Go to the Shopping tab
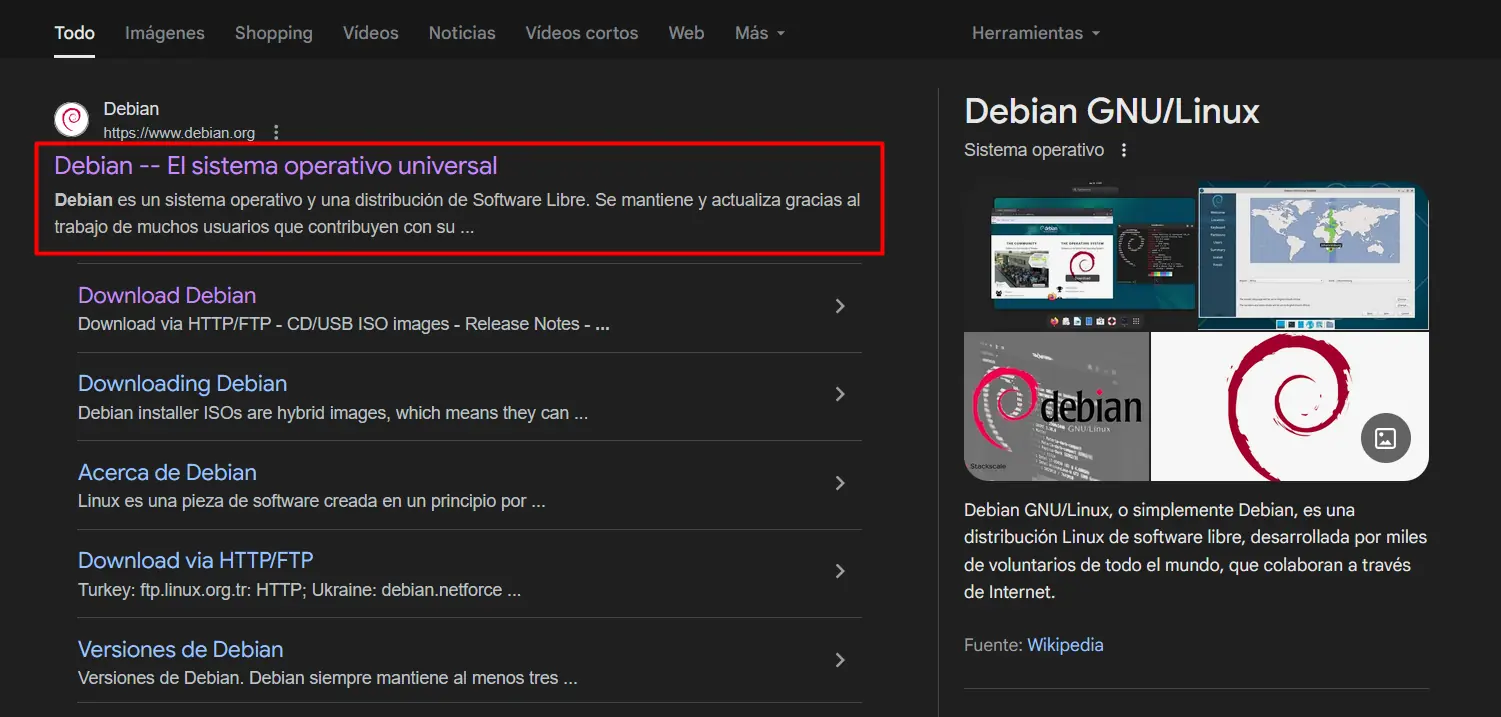 point(273,33)
